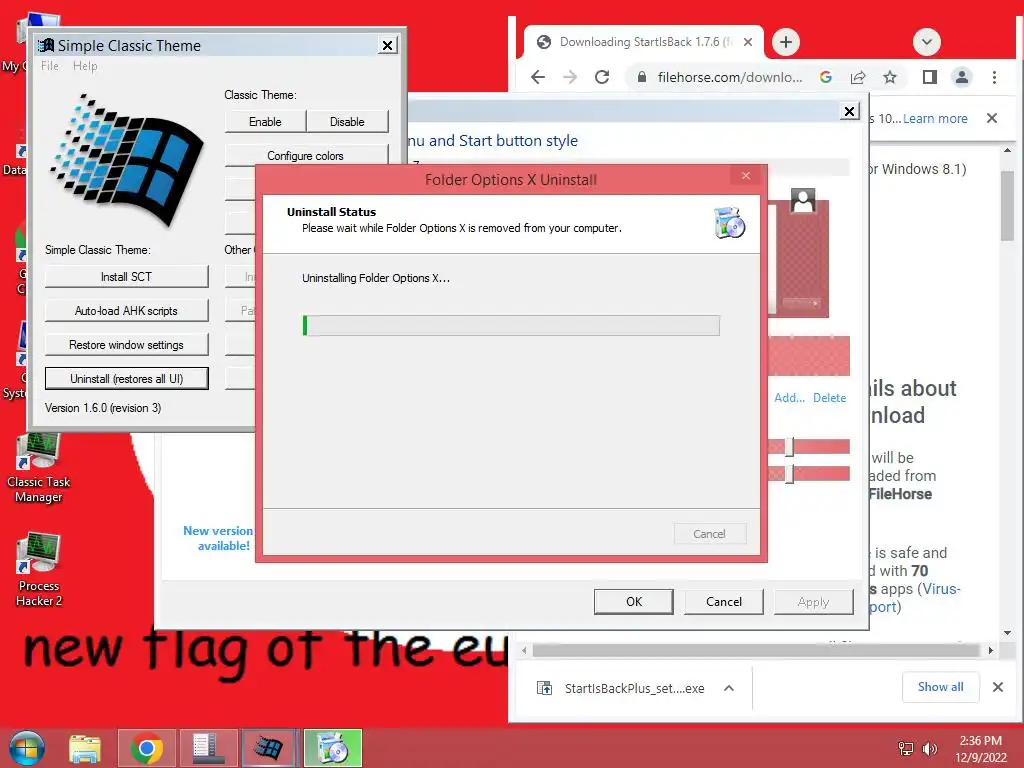
Task: Click Learn more link in infobar
Action: point(935,118)
